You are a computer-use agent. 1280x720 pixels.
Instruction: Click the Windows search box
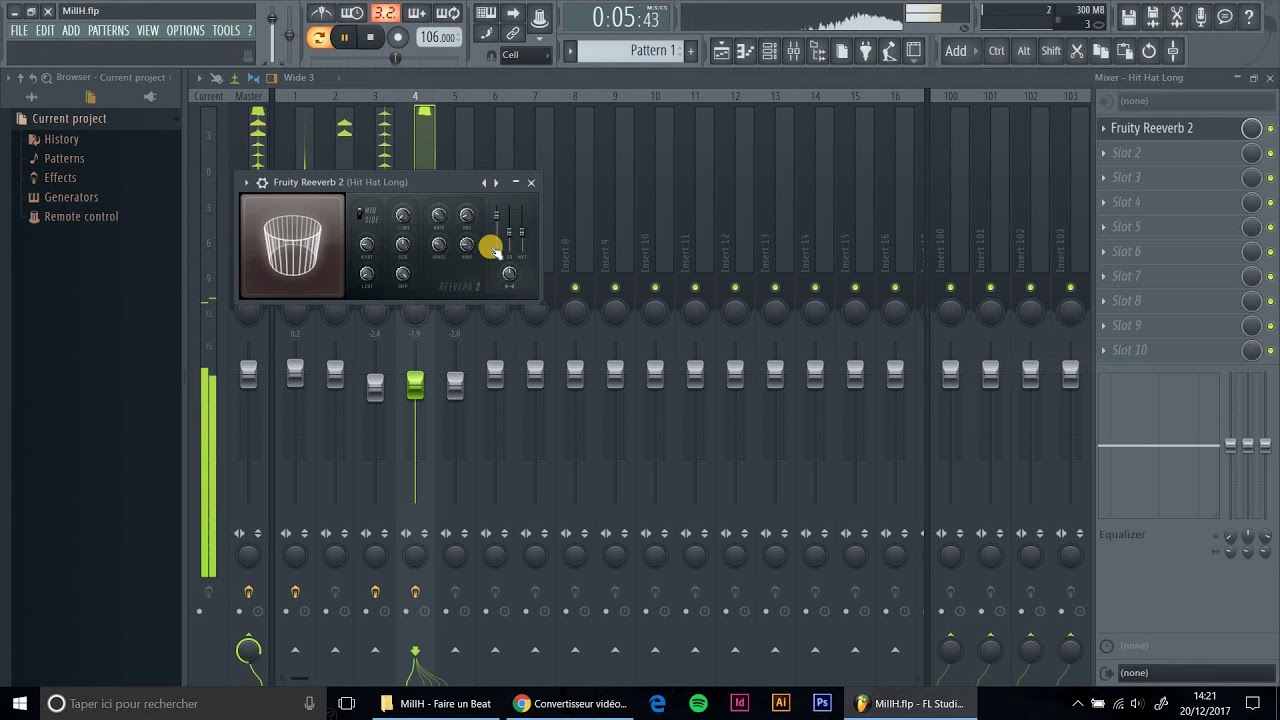183,703
